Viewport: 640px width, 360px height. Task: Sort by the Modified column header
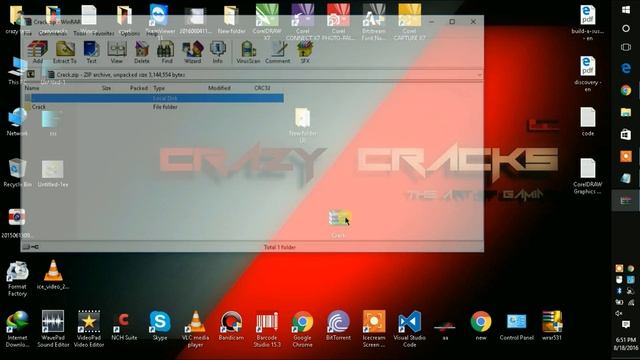[219, 88]
